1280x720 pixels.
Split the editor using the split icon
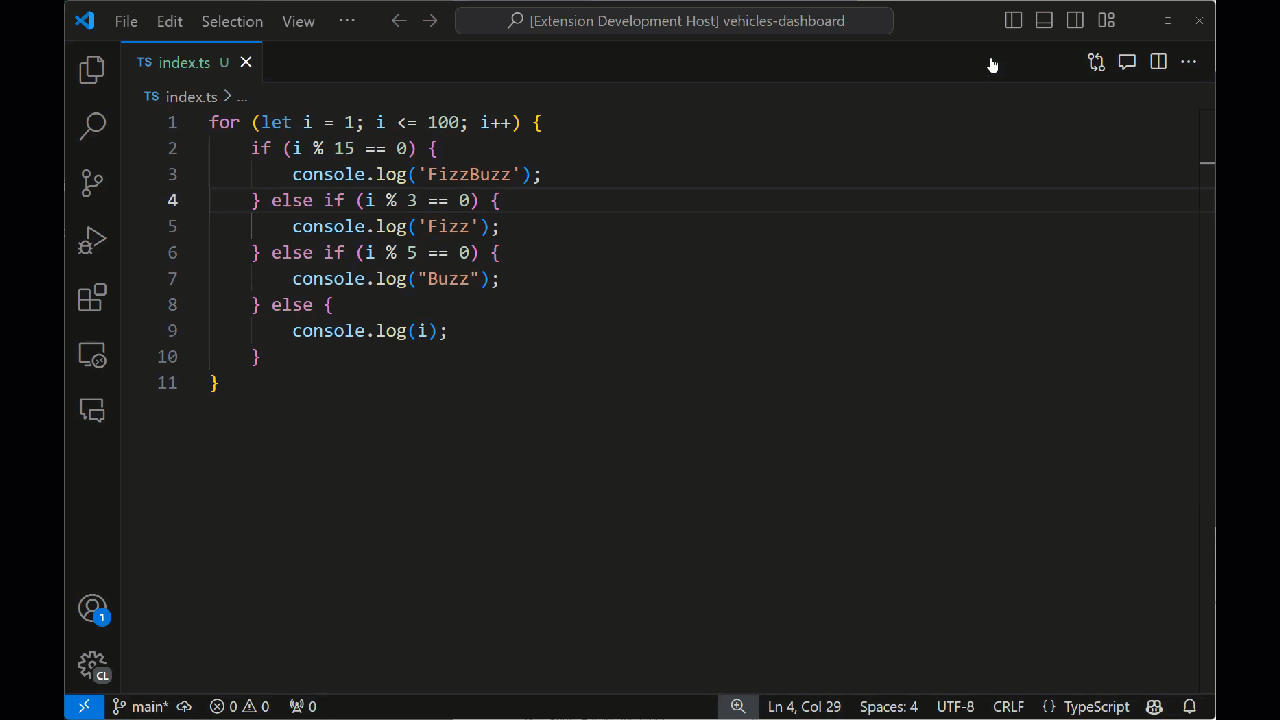(1157, 62)
